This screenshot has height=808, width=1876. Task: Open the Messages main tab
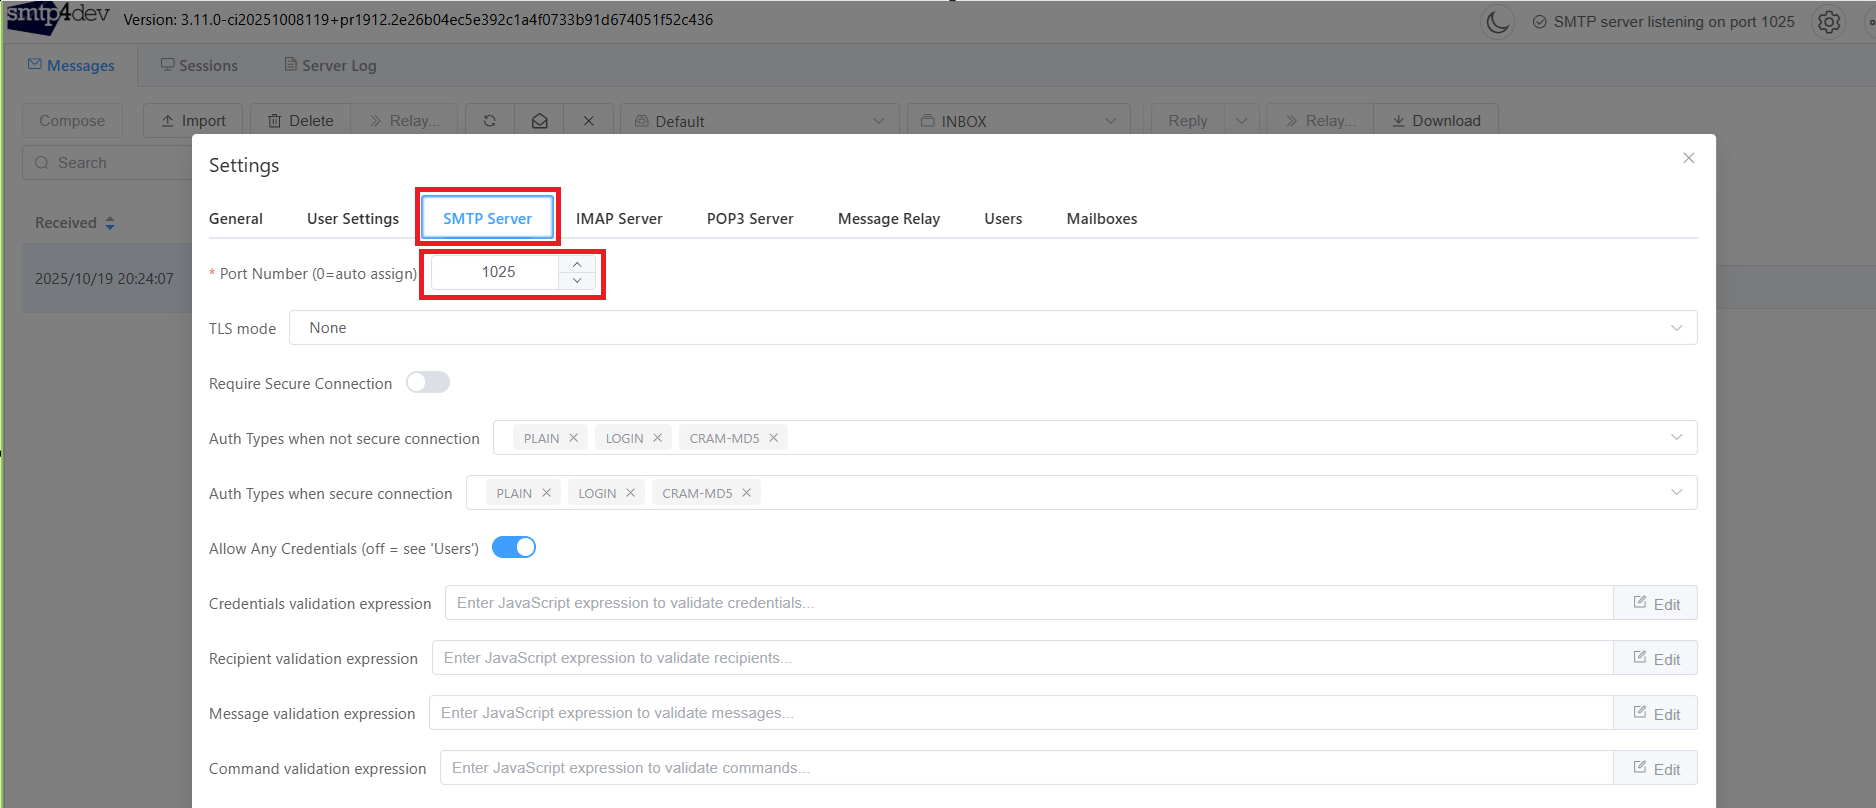71,65
